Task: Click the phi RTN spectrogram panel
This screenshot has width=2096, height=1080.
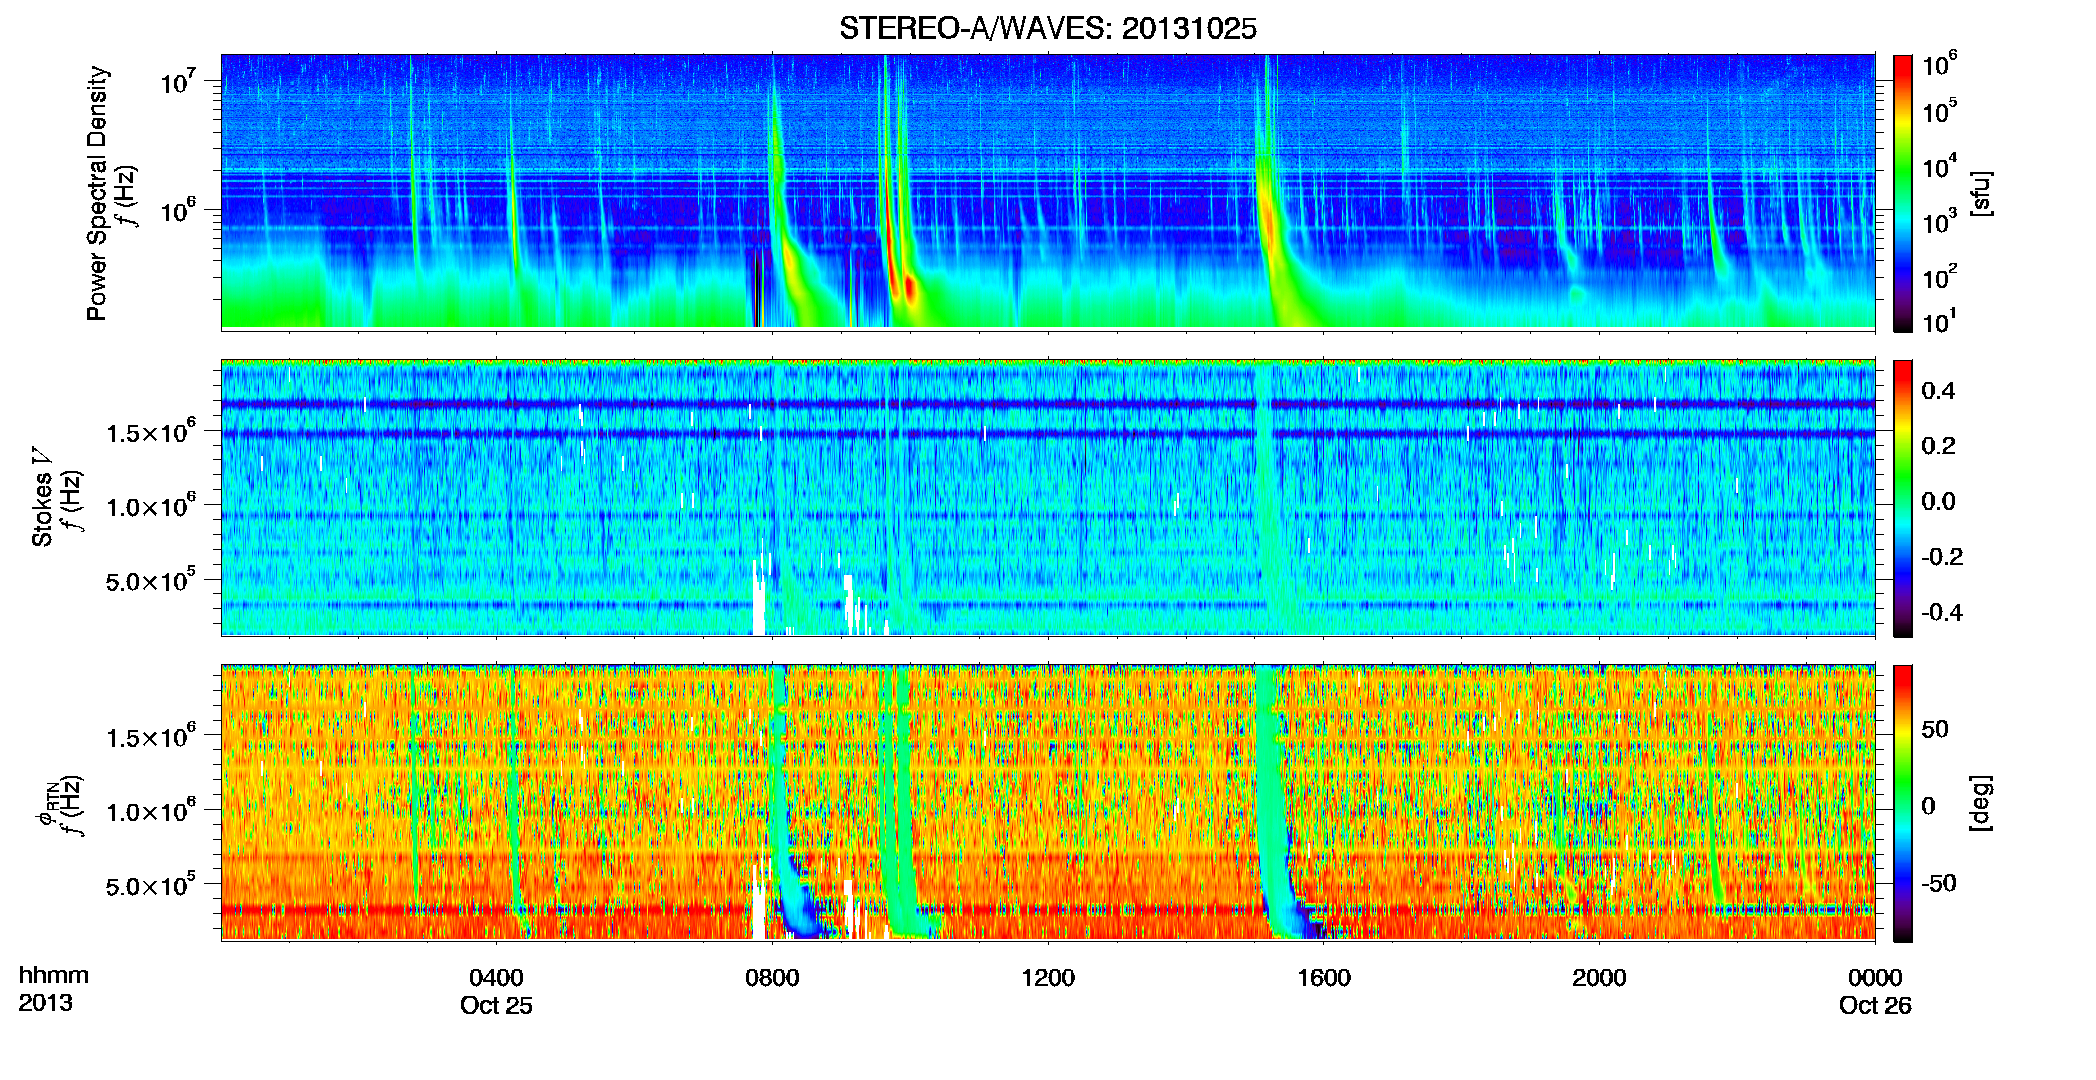Action: tap(1048, 803)
